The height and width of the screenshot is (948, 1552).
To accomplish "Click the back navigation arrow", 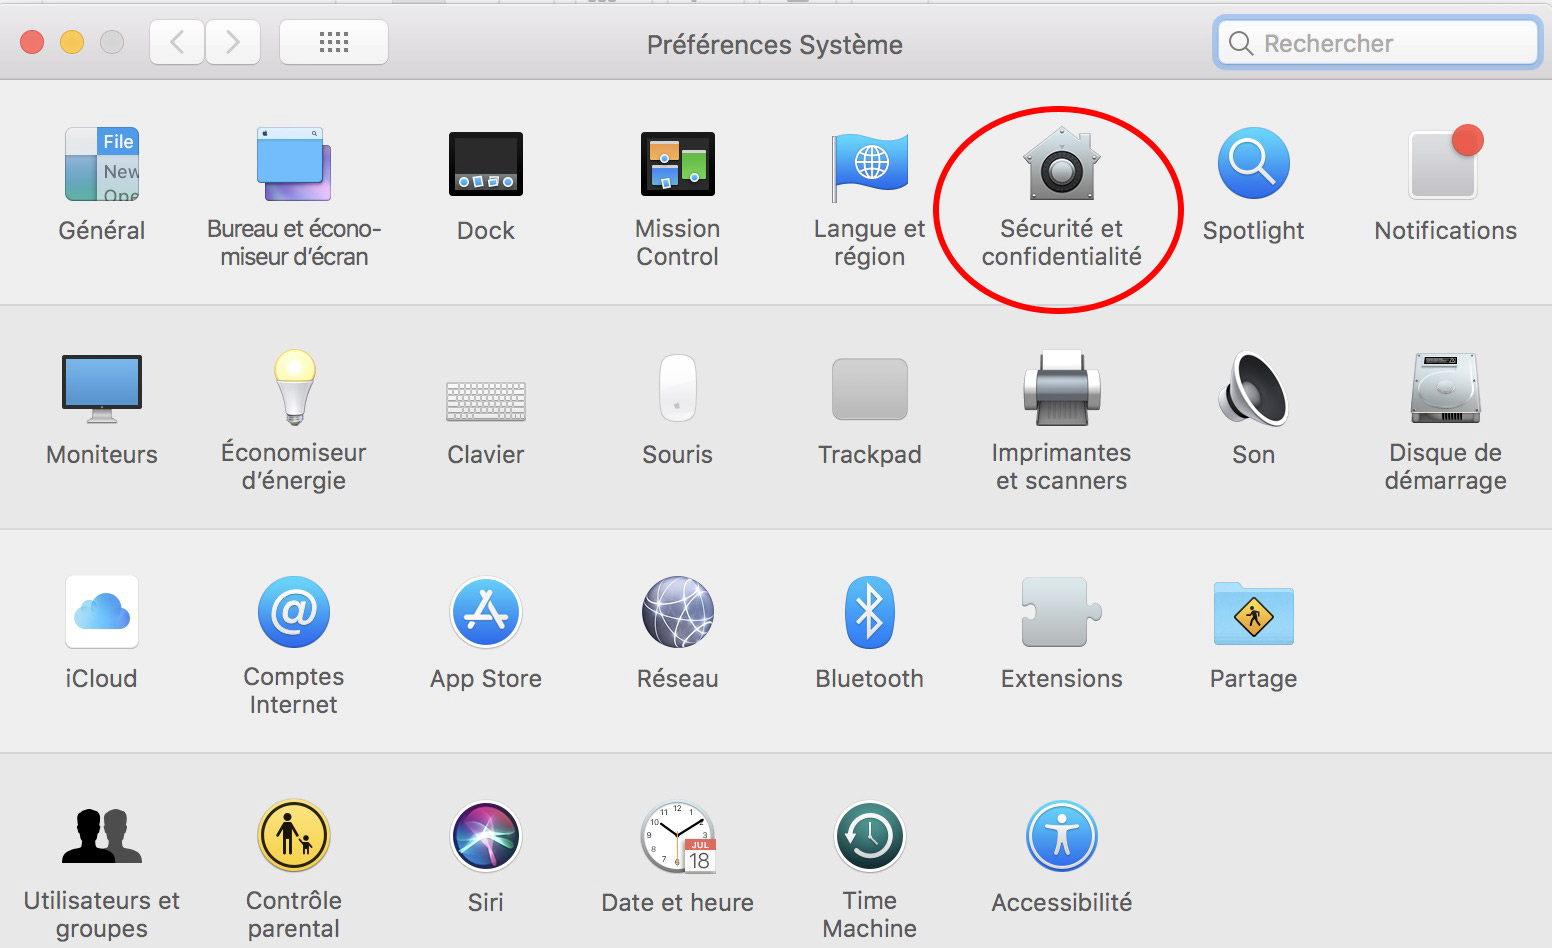I will tap(177, 42).
